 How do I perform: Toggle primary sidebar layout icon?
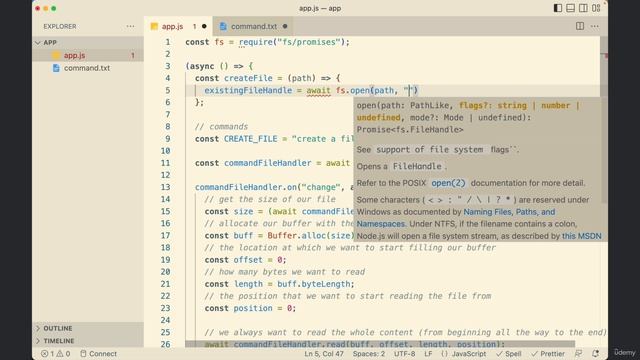[558, 8]
